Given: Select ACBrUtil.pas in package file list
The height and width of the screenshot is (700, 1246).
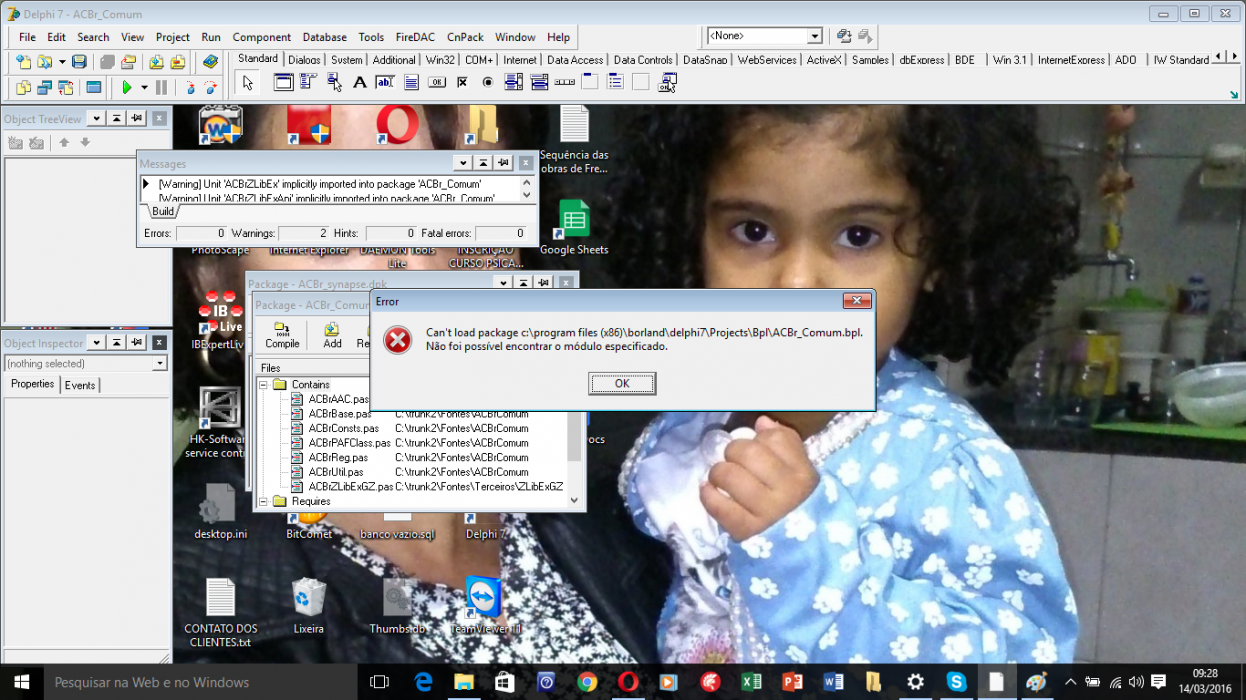Looking at the screenshot, I should click(336, 472).
